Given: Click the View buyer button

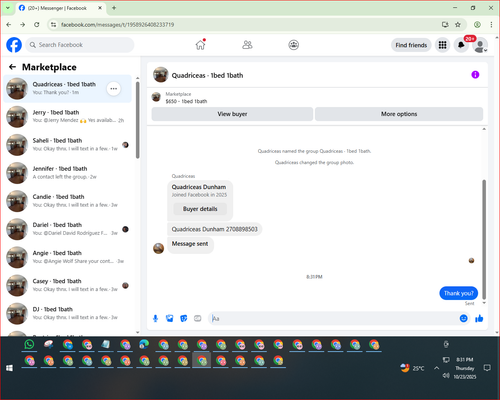Looking at the screenshot, I should coord(232,114).
